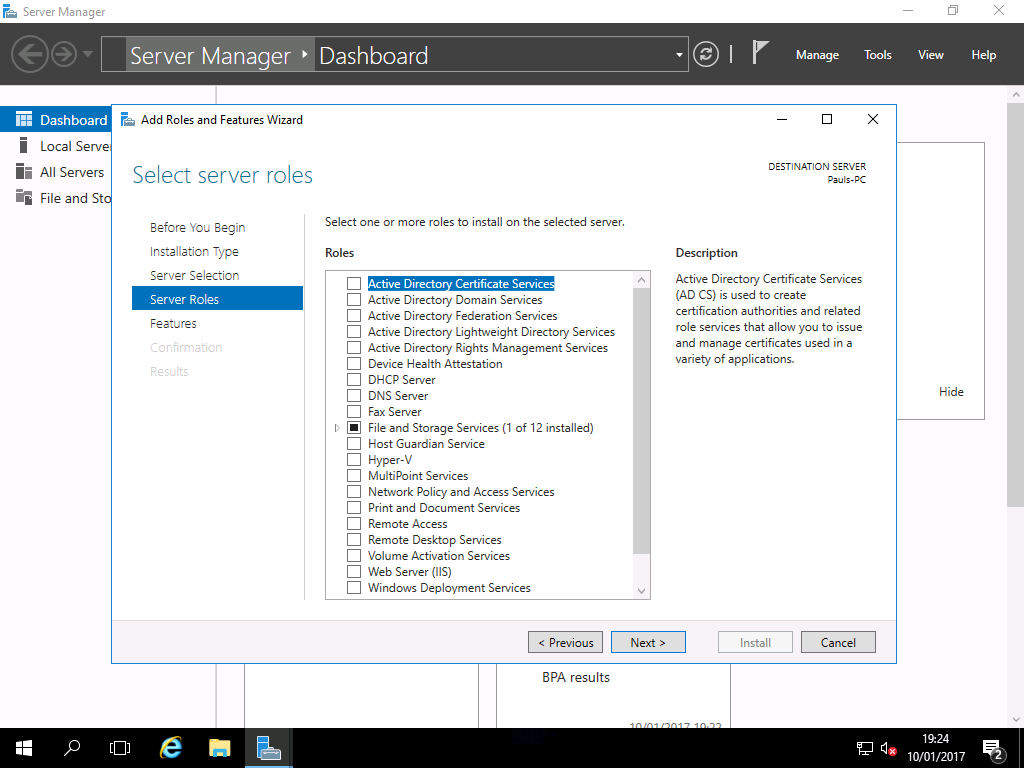Enable the Hyper-V role checkbox
Image resolution: width=1024 pixels, height=768 pixels.
tap(354, 460)
